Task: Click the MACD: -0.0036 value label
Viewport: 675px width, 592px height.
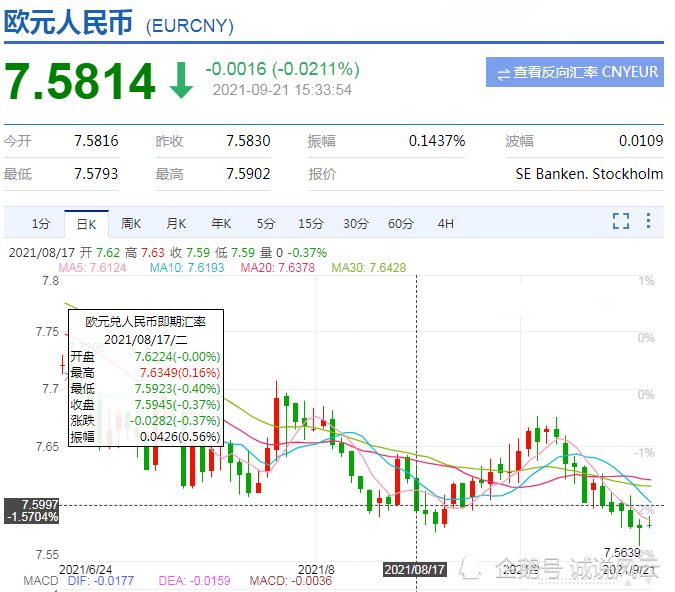Action: [291, 581]
